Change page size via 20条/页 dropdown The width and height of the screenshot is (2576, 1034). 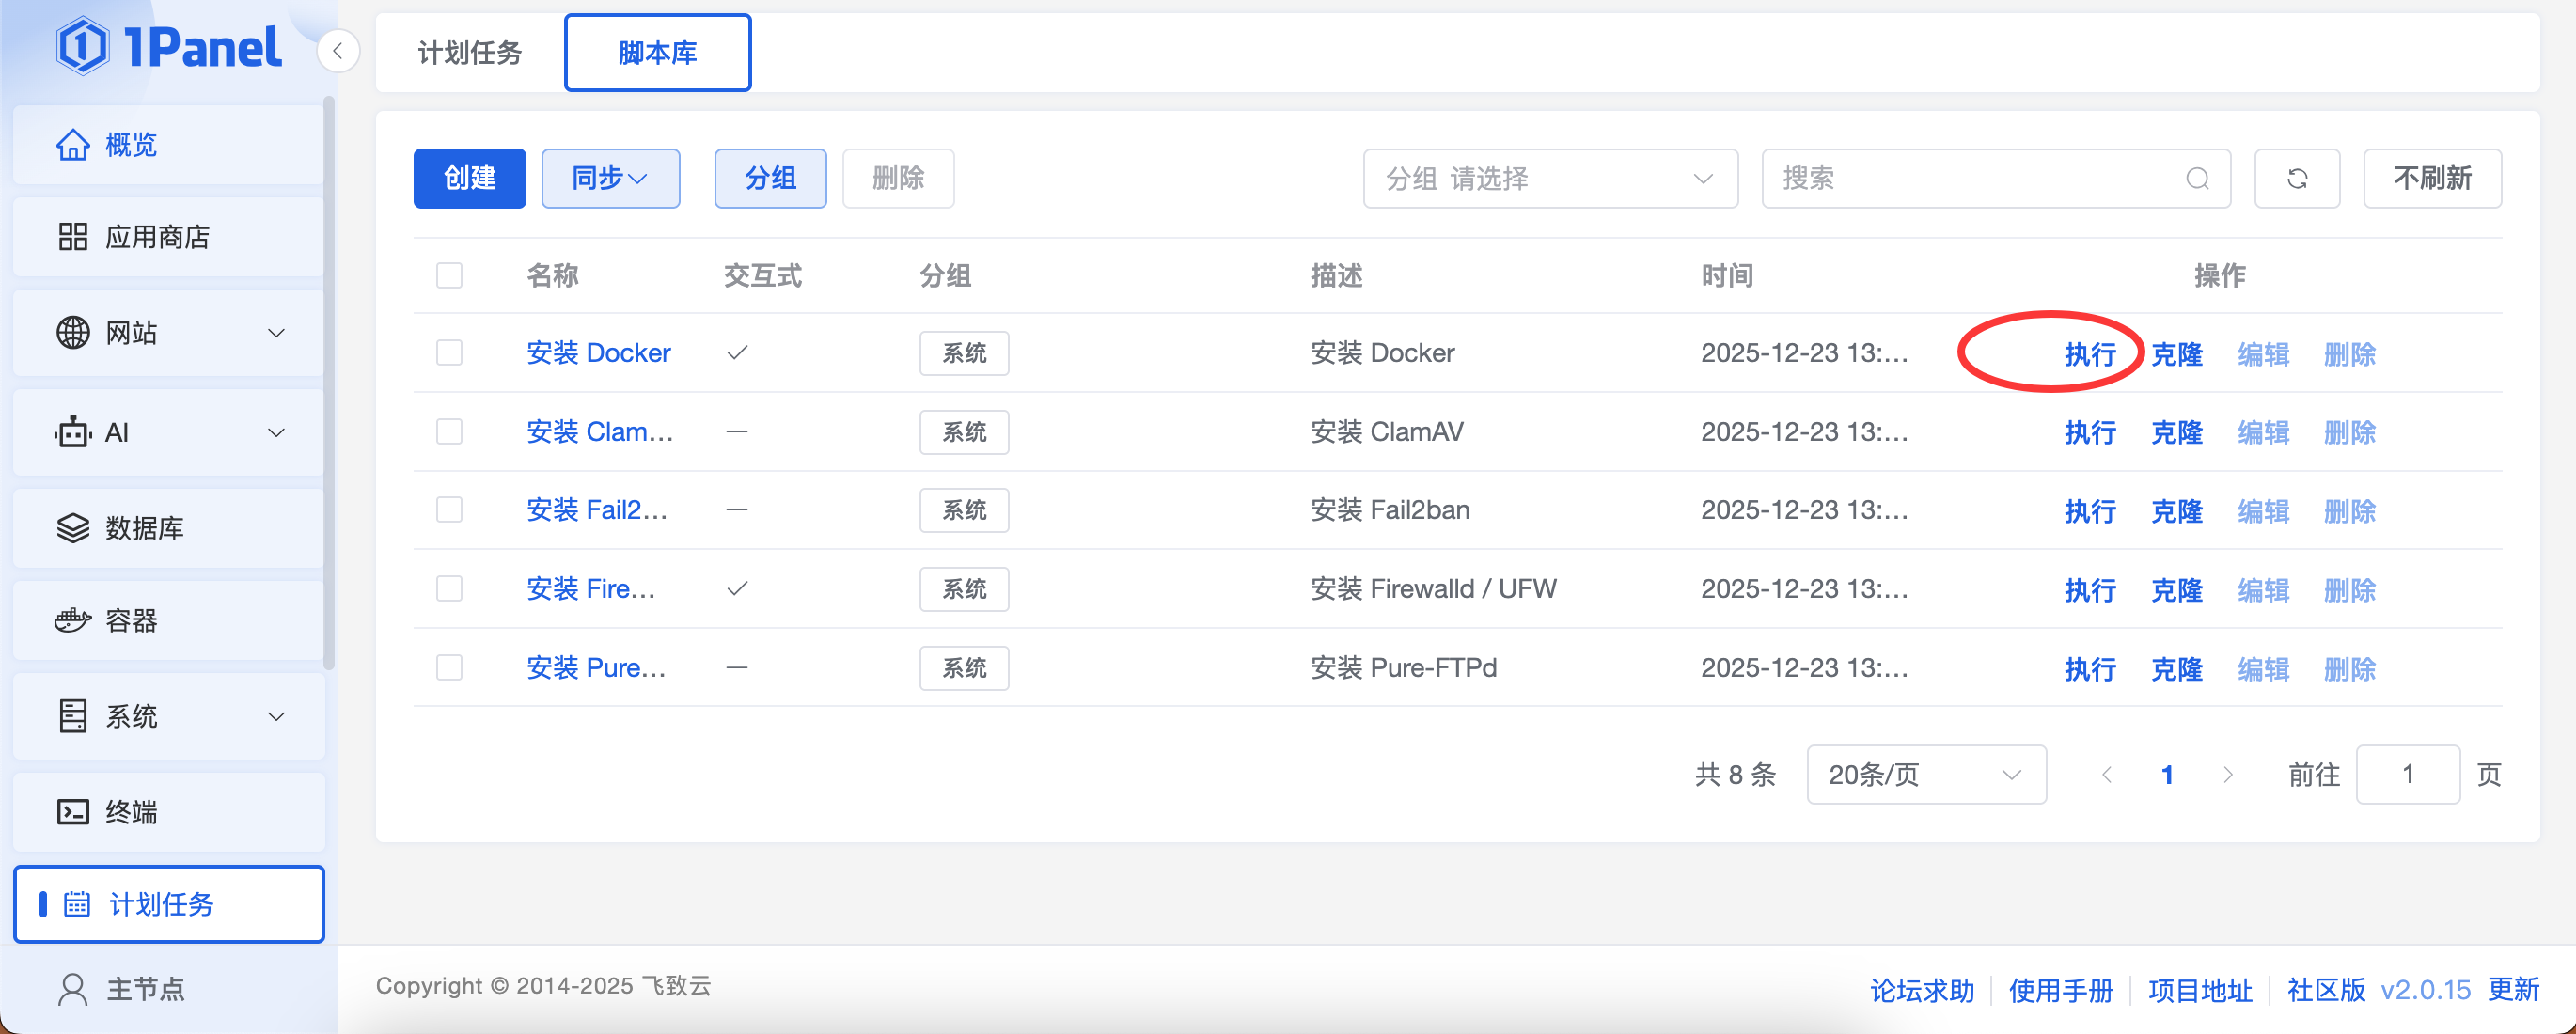tap(1925, 774)
